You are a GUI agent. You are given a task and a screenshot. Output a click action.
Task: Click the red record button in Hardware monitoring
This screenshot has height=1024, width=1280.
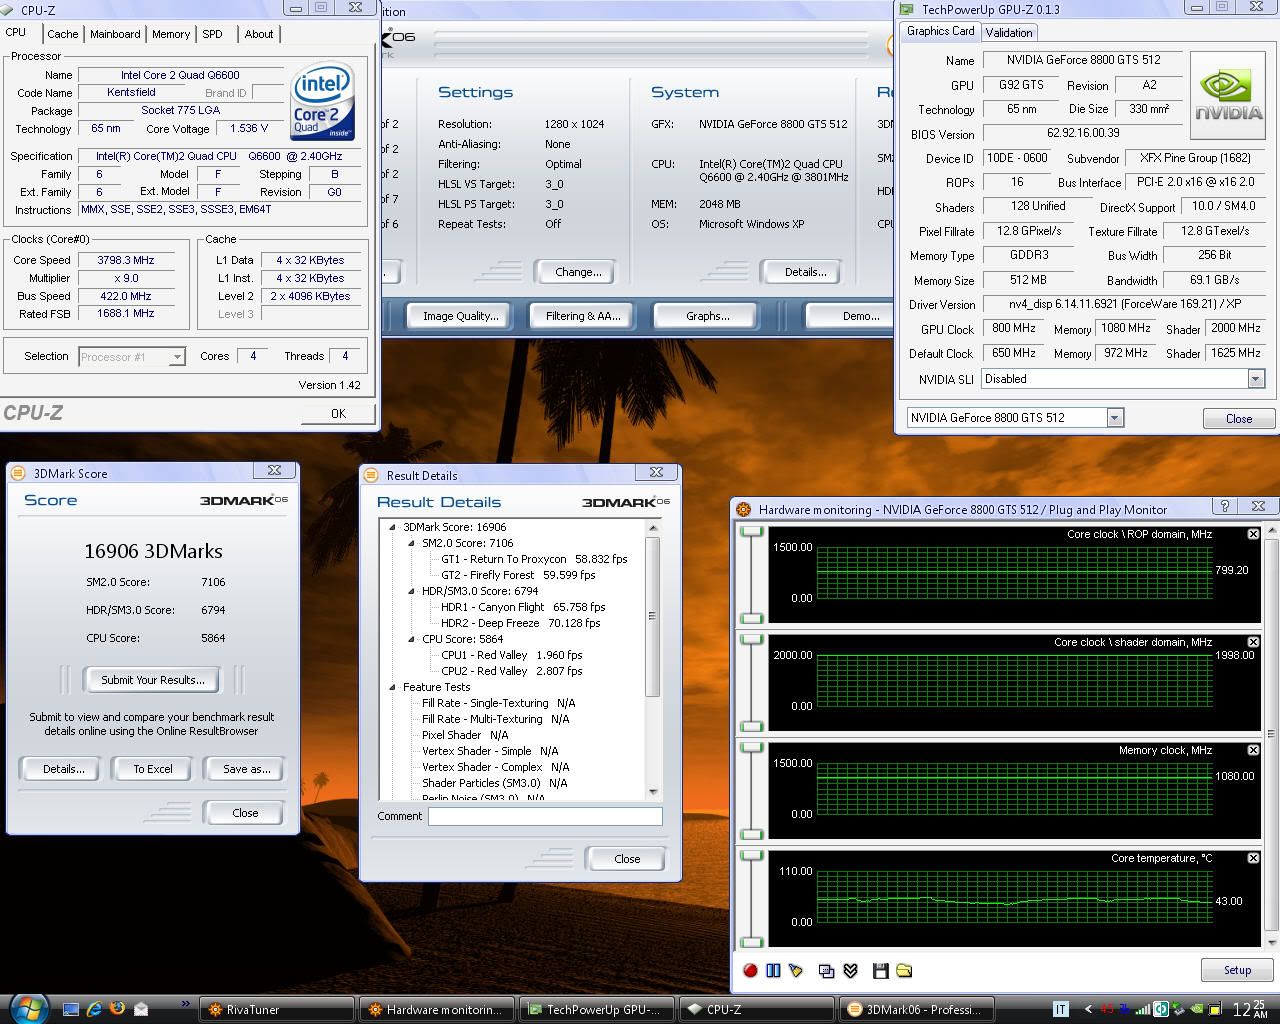751,970
